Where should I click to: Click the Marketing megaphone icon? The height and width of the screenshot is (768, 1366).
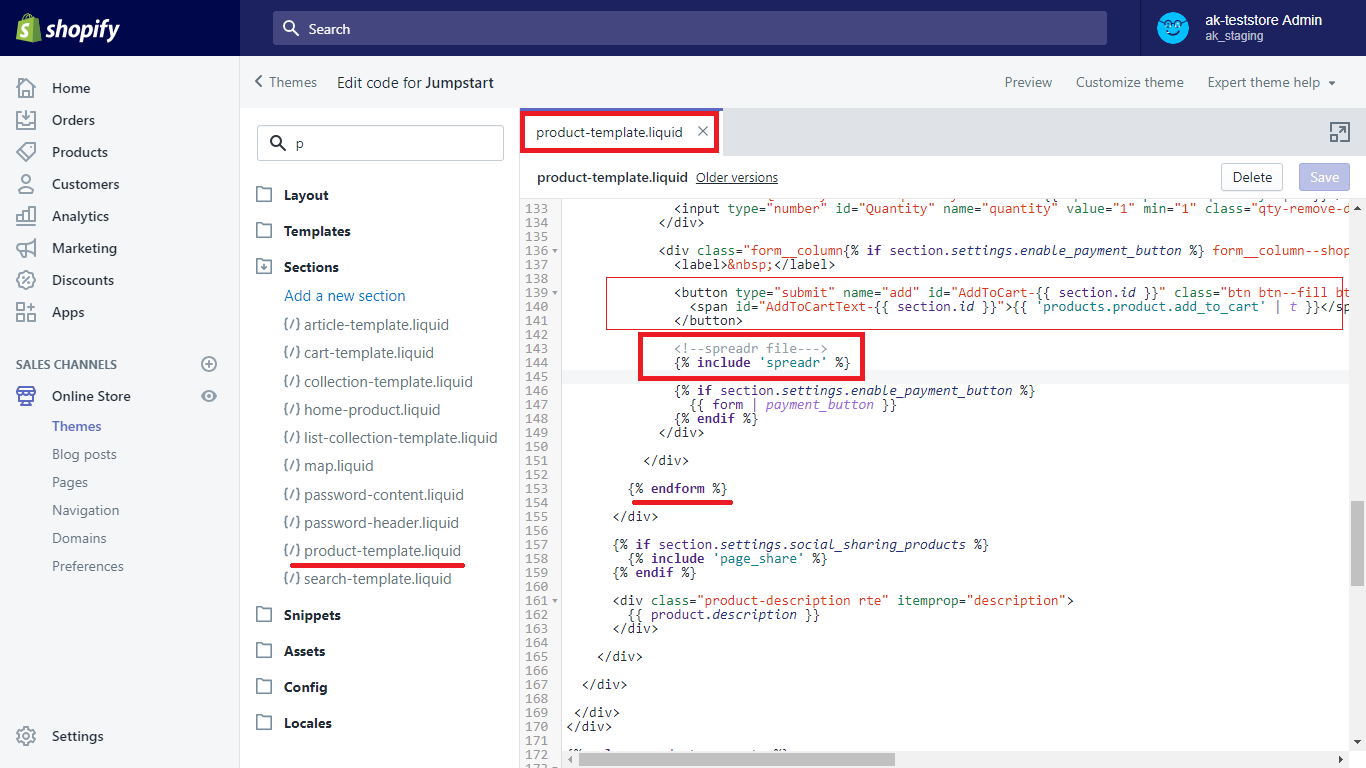pyautogui.click(x=26, y=248)
